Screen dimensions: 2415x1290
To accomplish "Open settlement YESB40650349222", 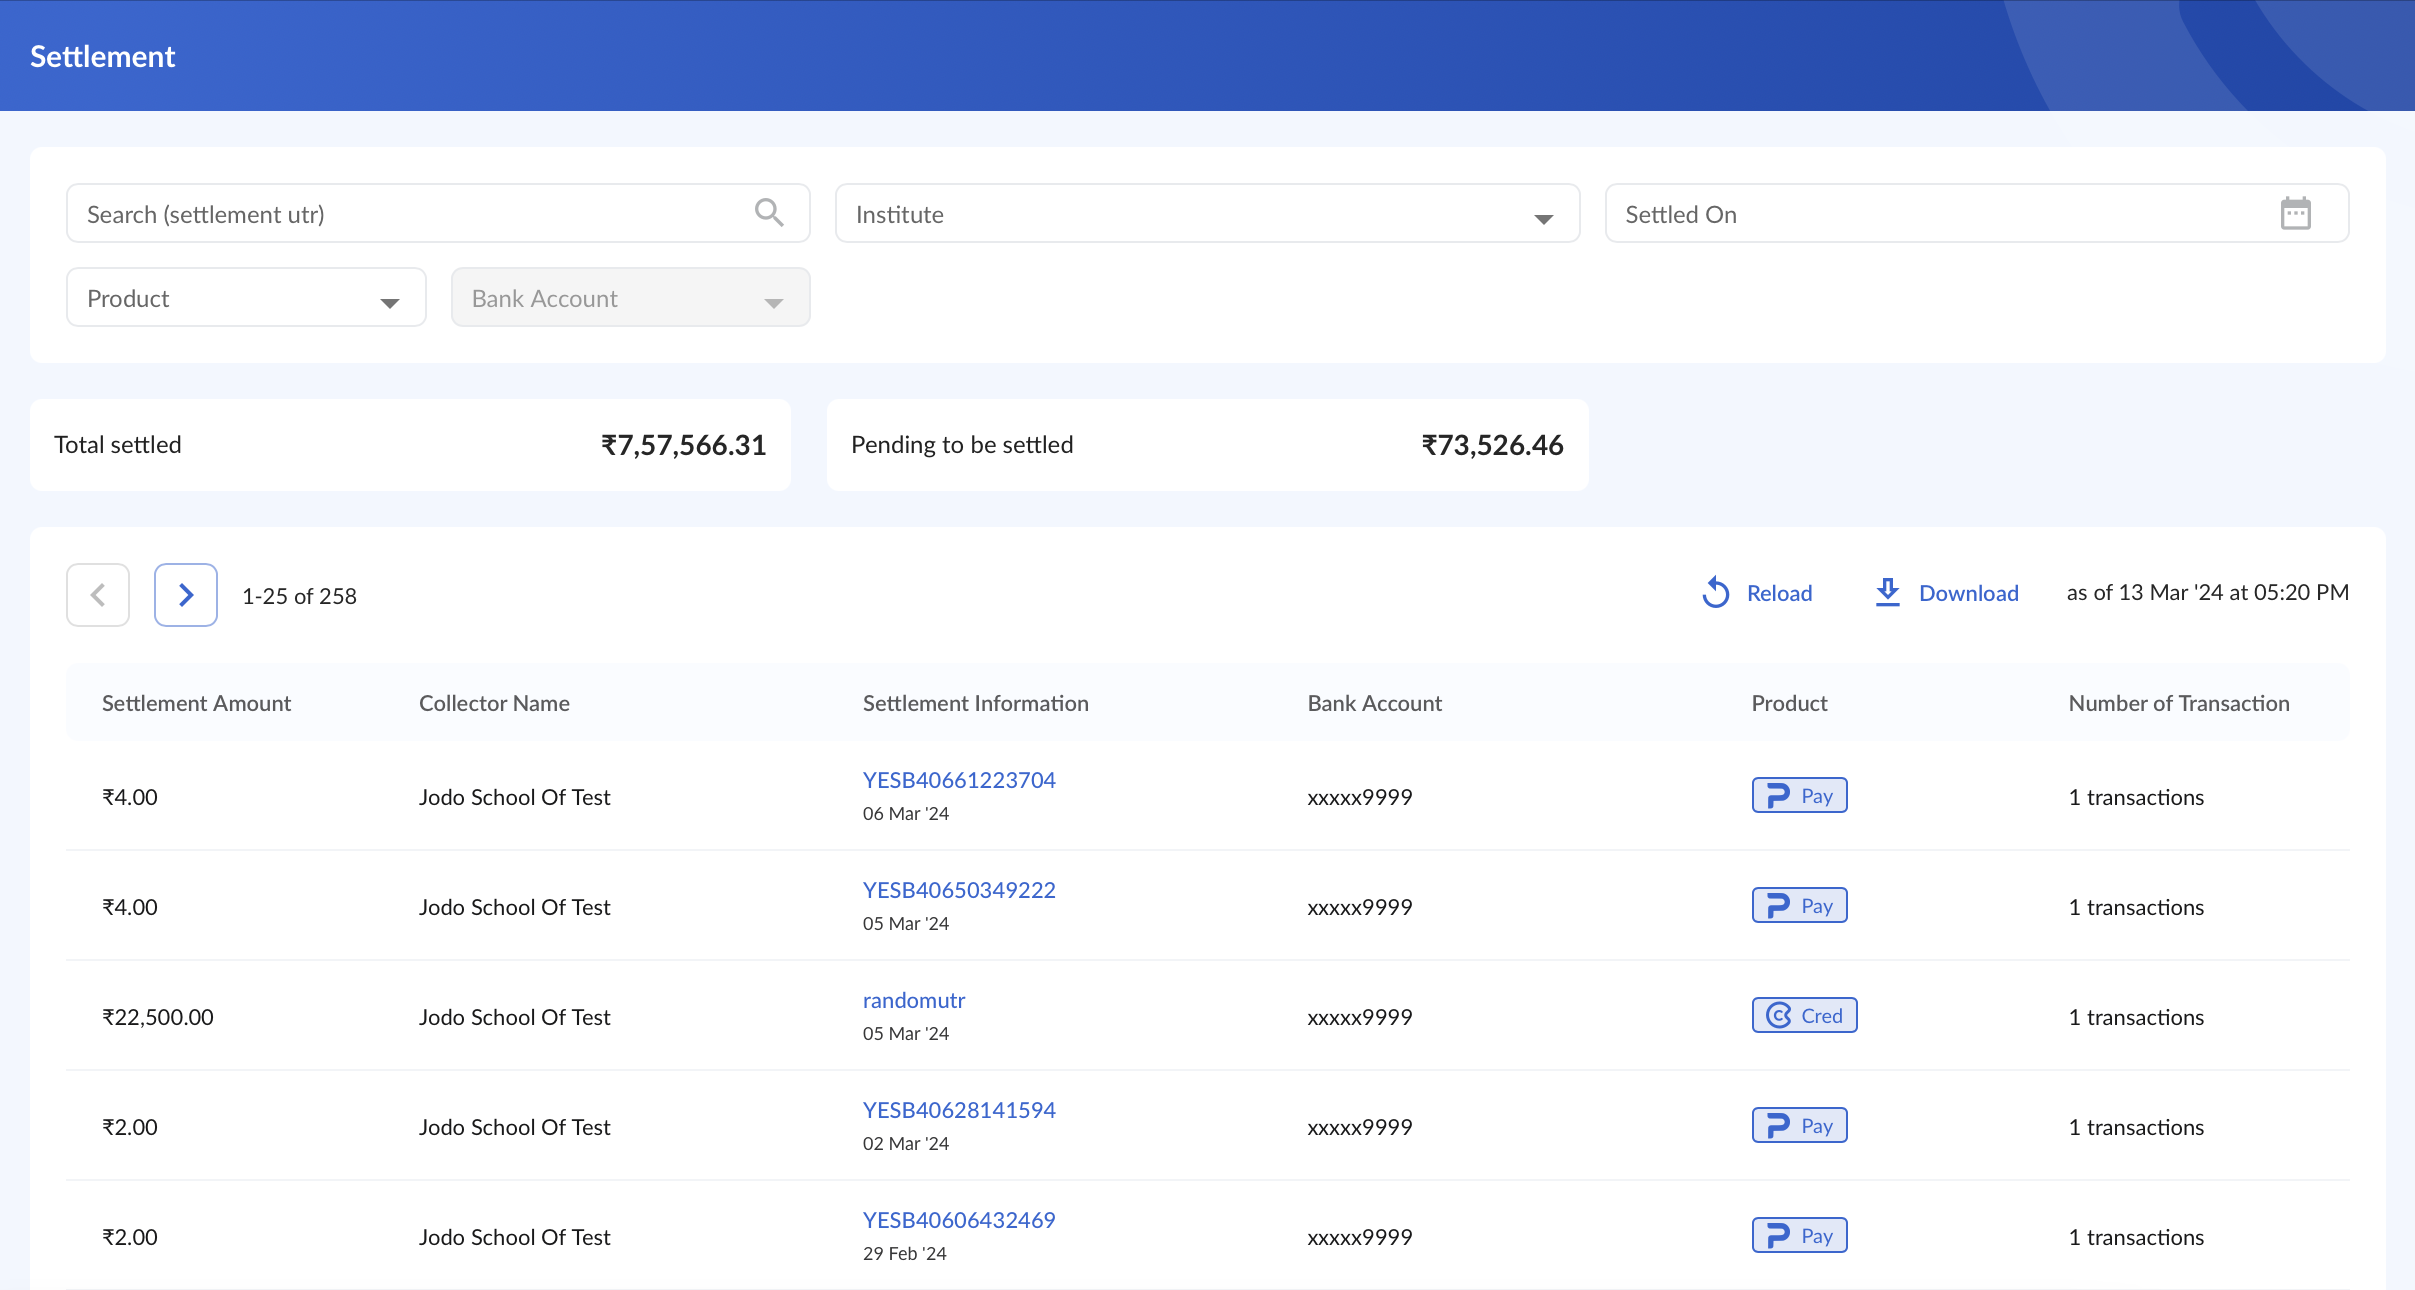I will 959,890.
